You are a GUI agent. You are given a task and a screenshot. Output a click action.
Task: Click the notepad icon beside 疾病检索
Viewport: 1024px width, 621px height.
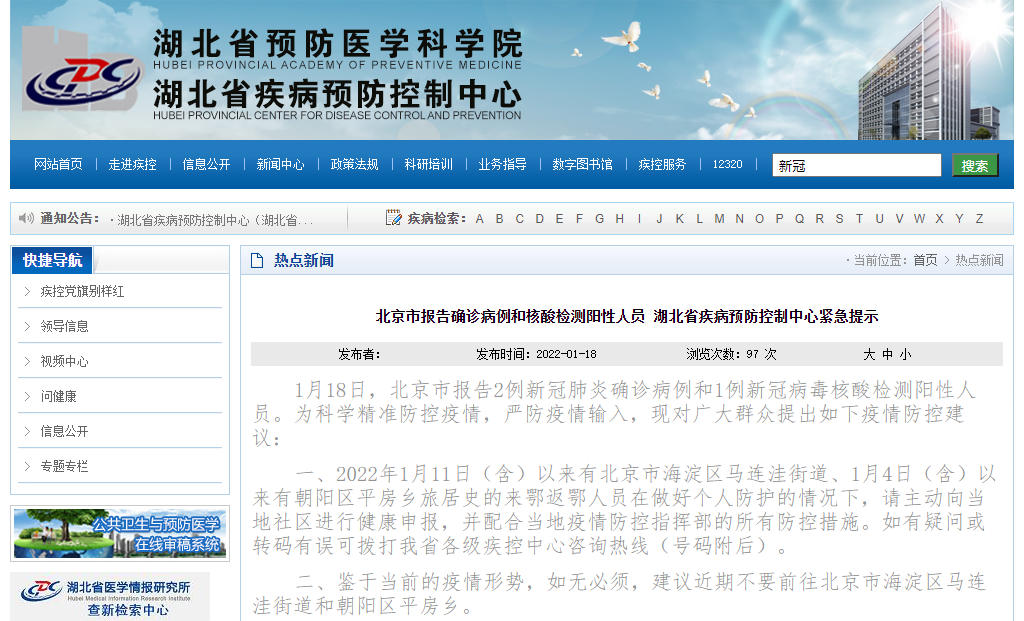(x=394, y=218)
